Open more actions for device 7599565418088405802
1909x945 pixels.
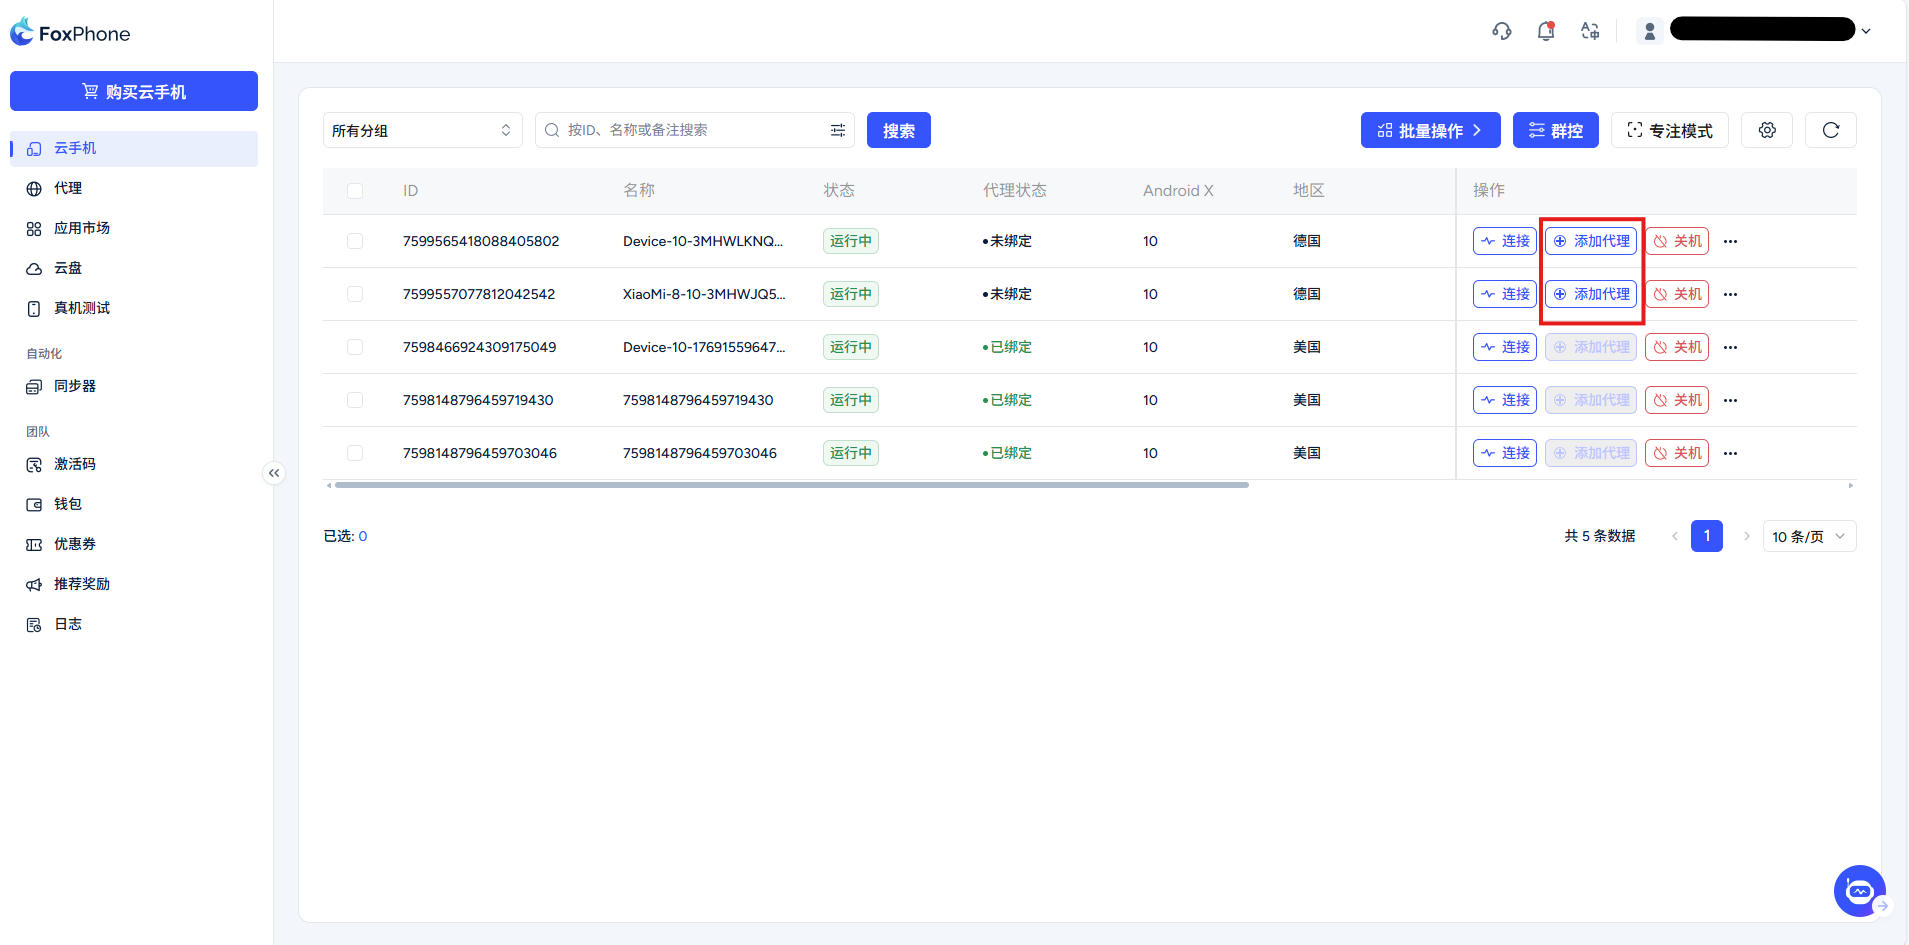(x=1730, y=241)
